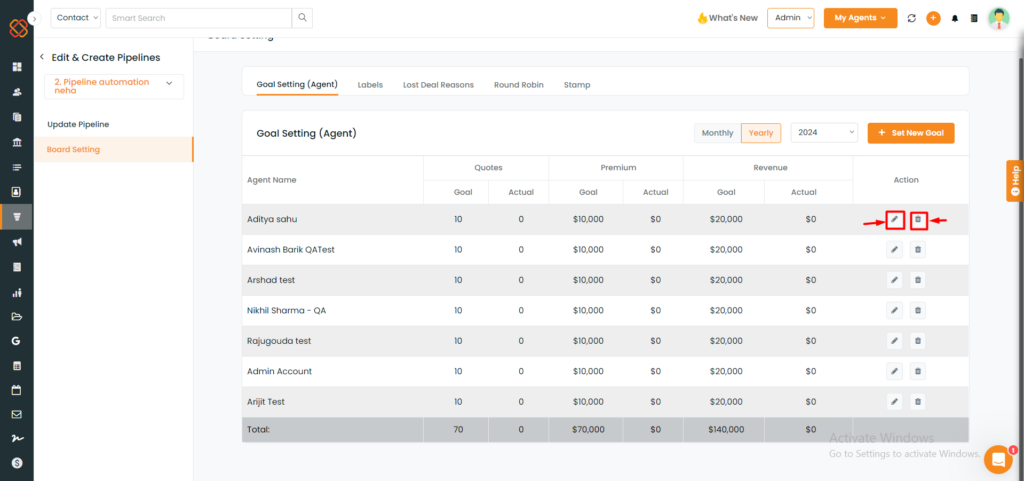Switch to the Stamp tab
This screenshot has height=481, width=1024.
click(577, 85)
